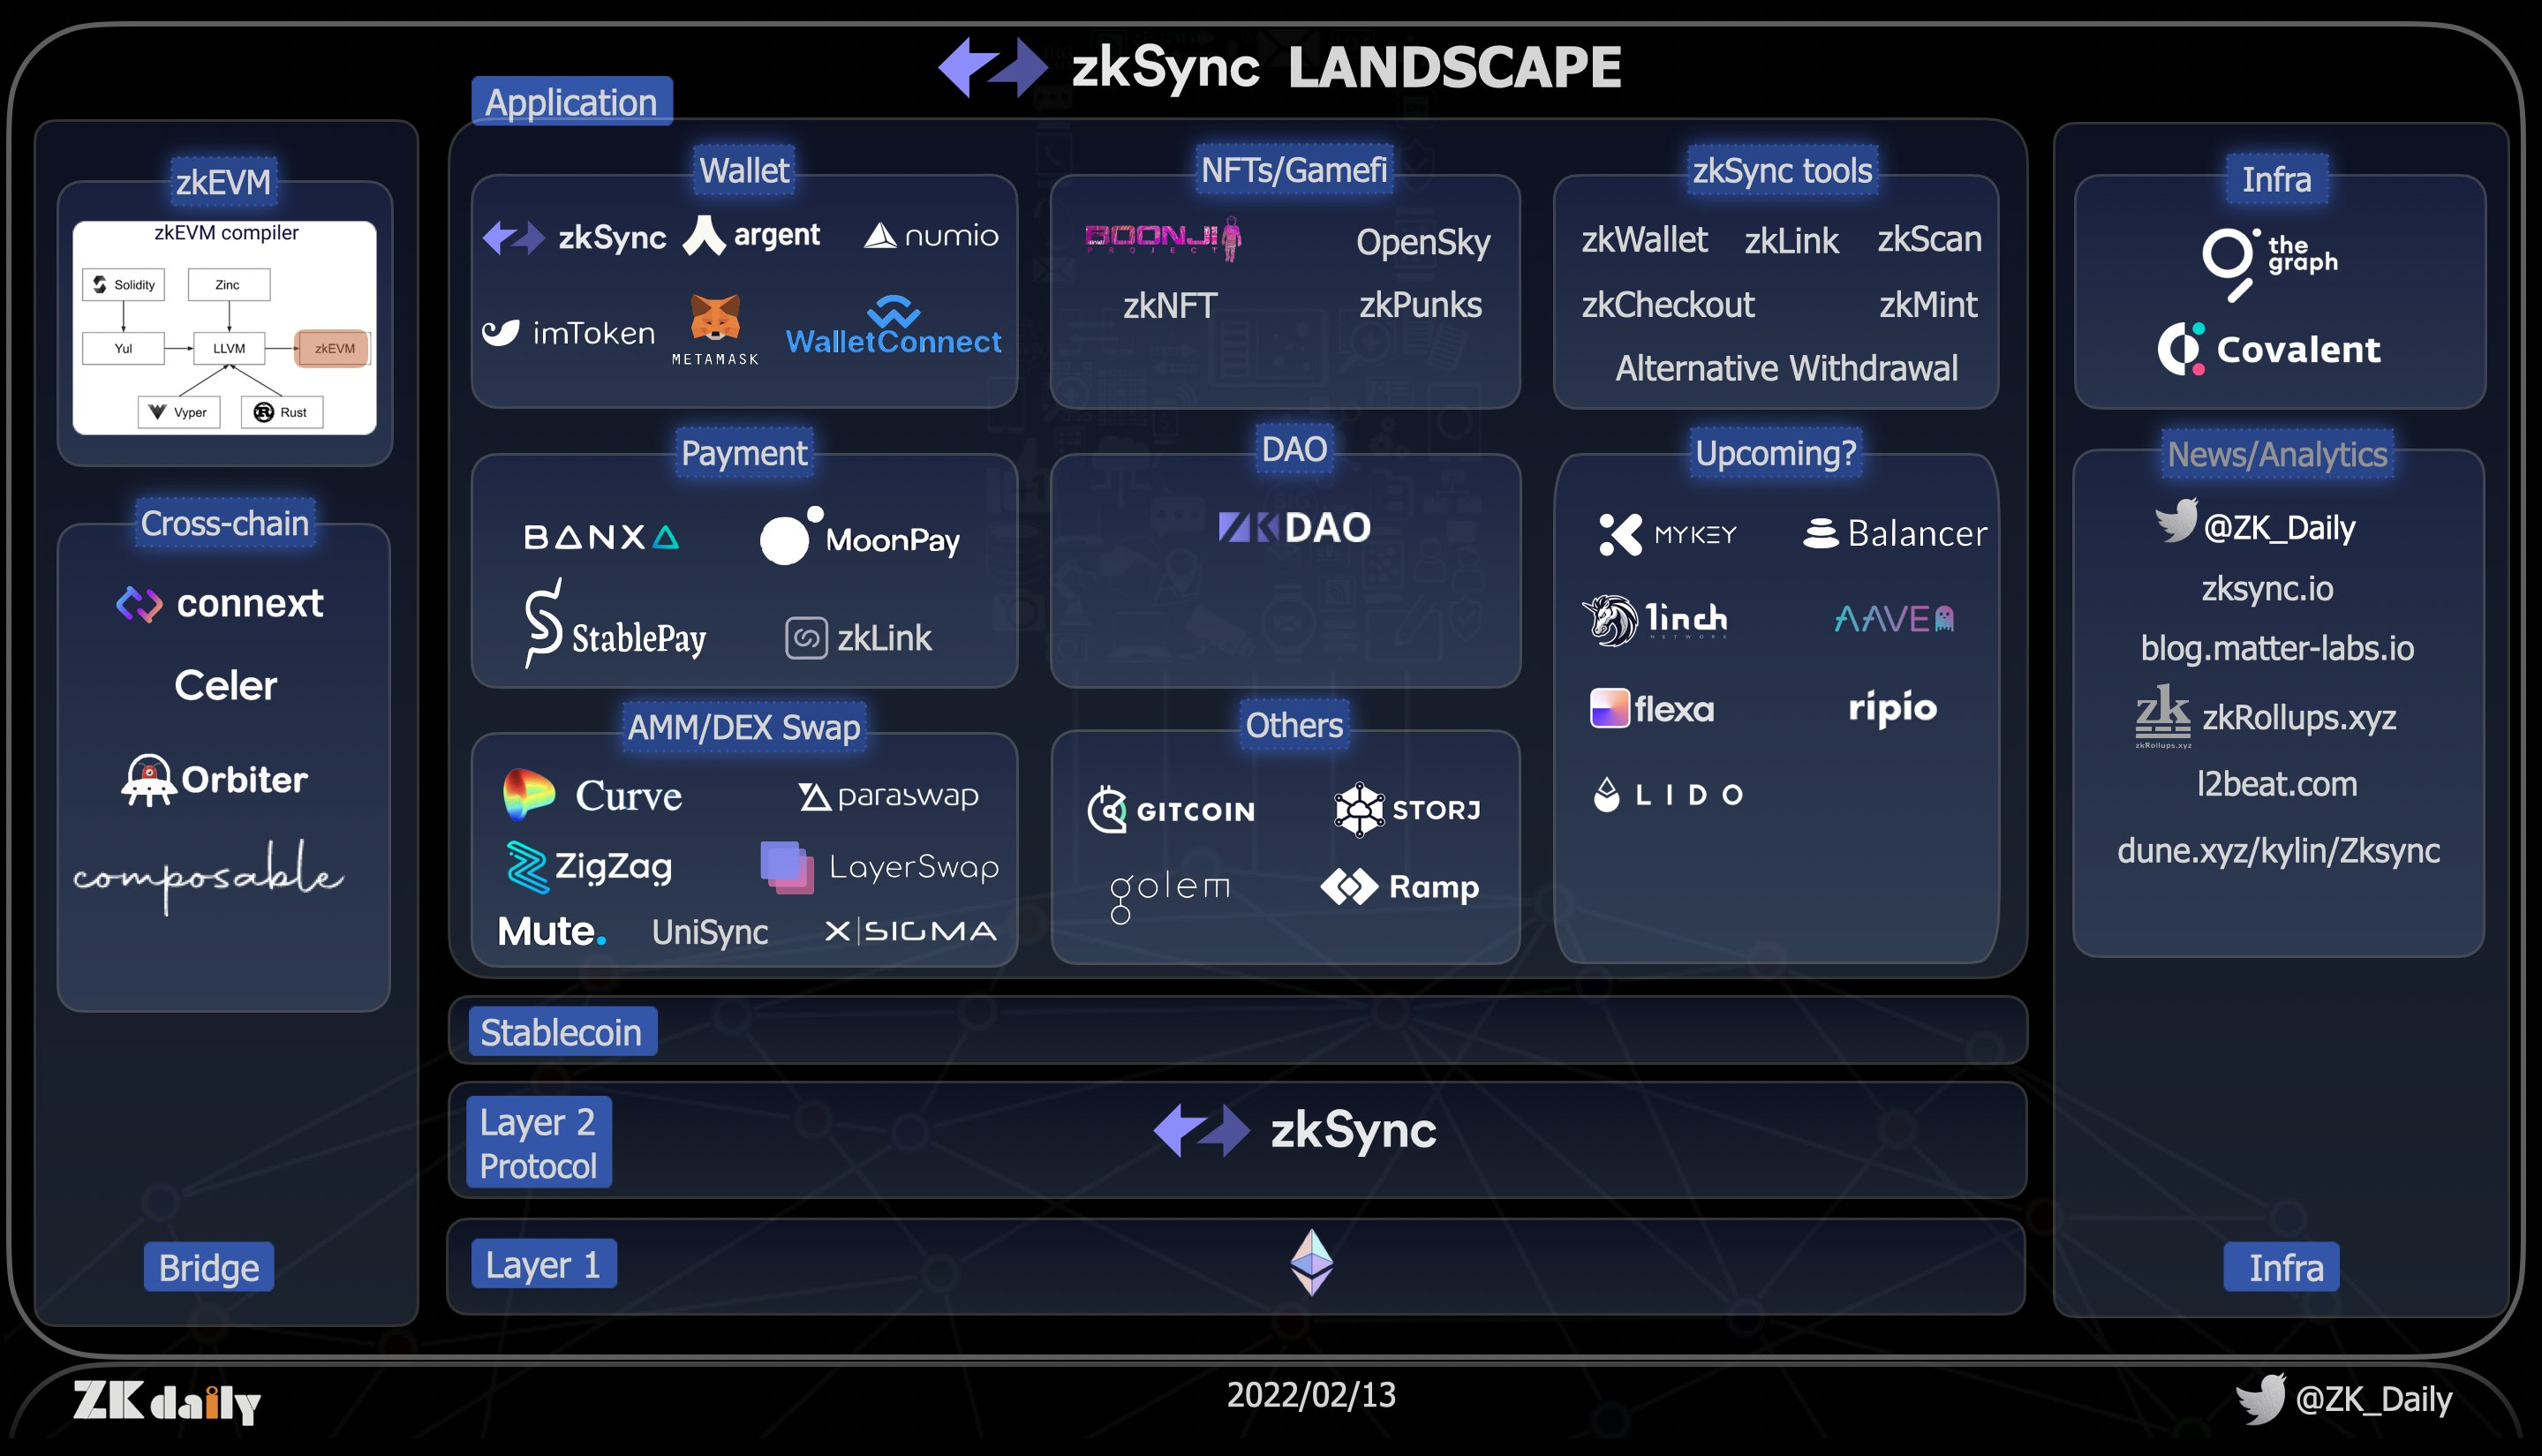Screen dimensions: 2542x1456
Task: Select the Application label tab
Action: point(571,102)
